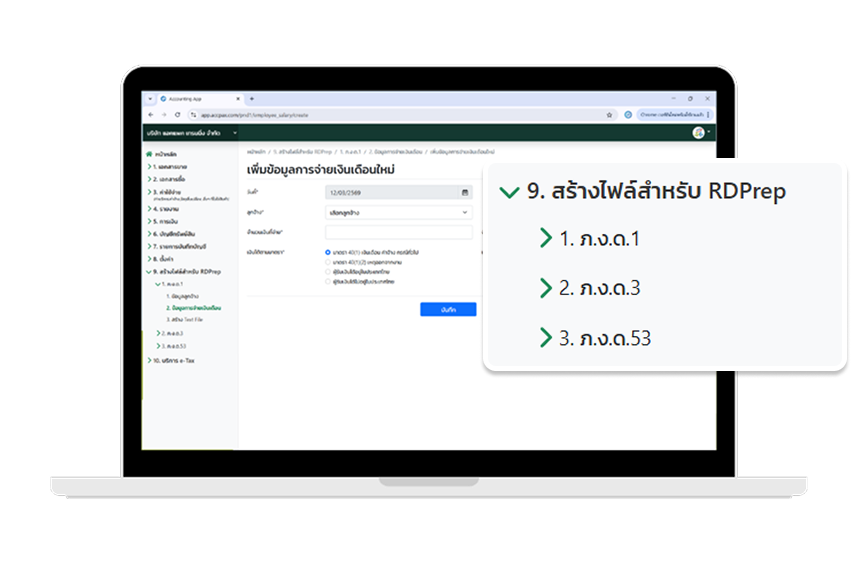Select the มาตรา 40(1) radio option

[328, 252]
